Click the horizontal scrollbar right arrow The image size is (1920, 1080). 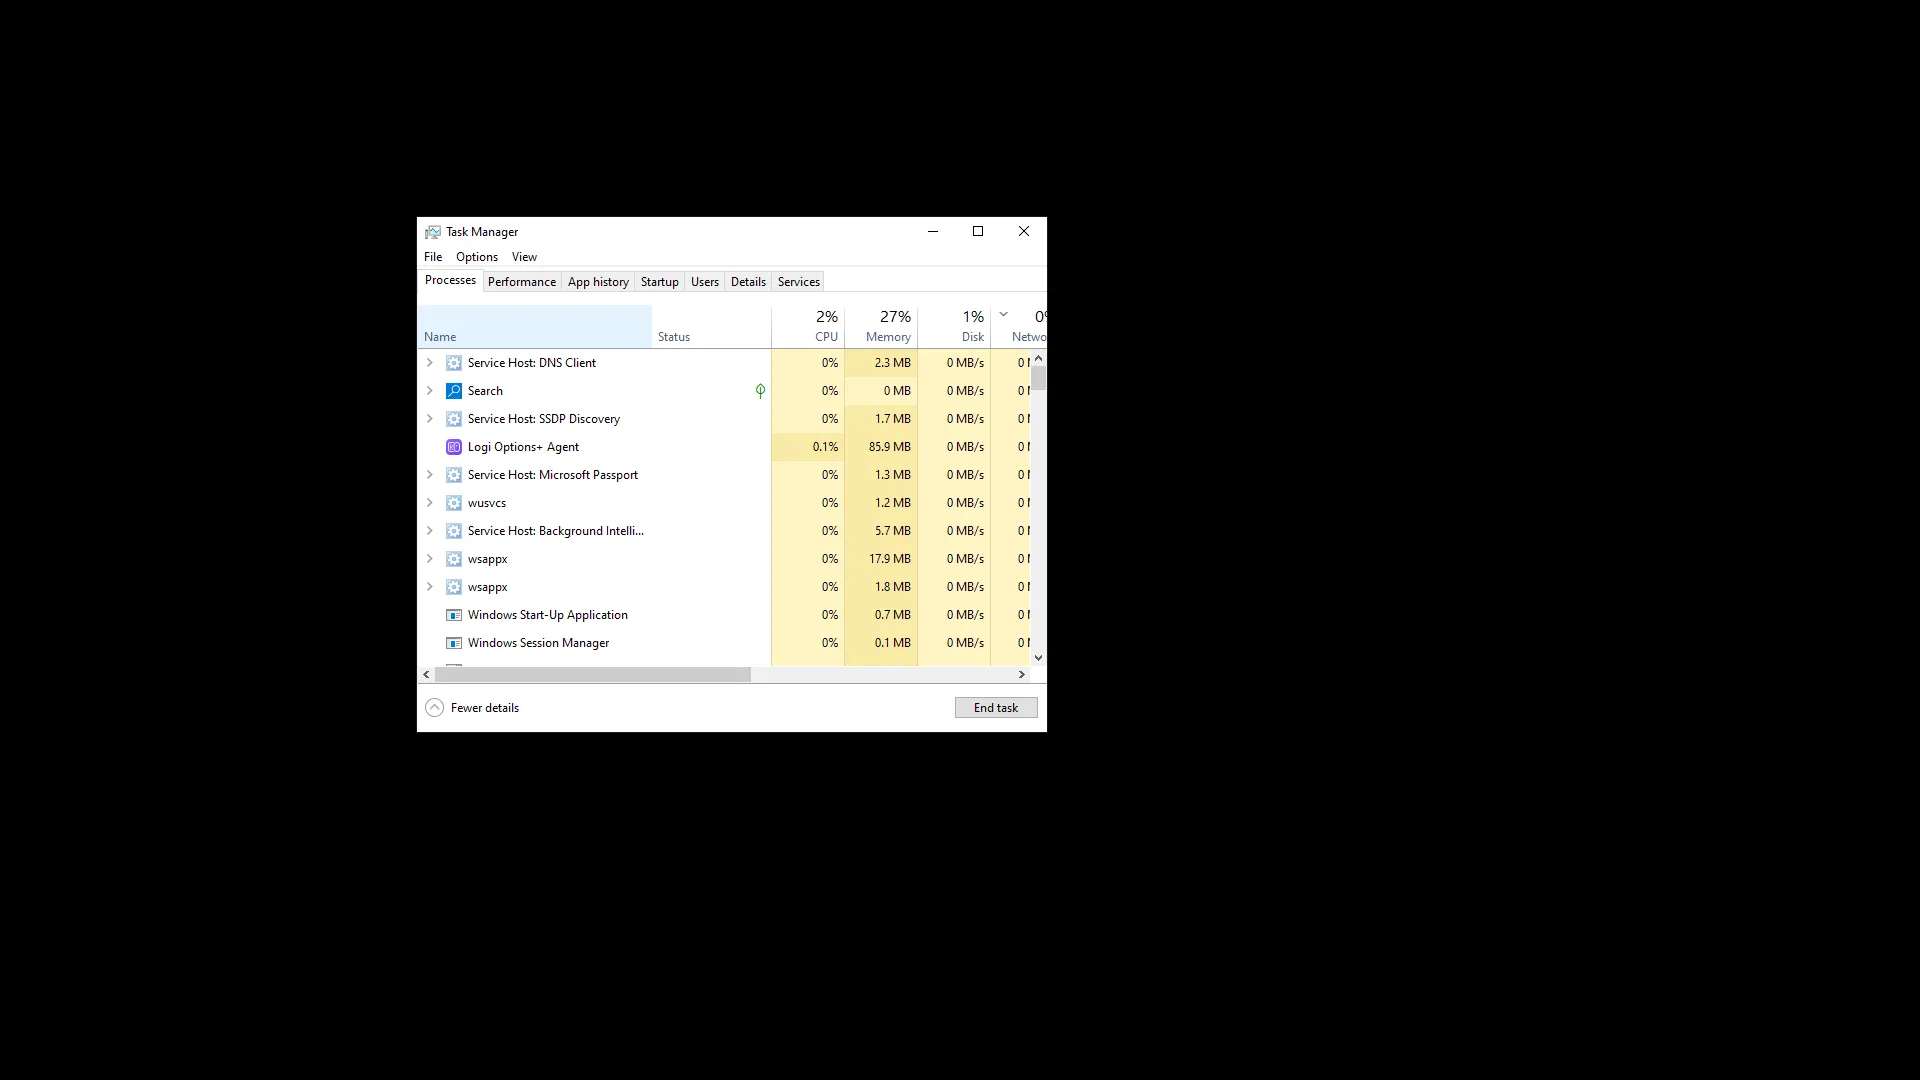1021,674
